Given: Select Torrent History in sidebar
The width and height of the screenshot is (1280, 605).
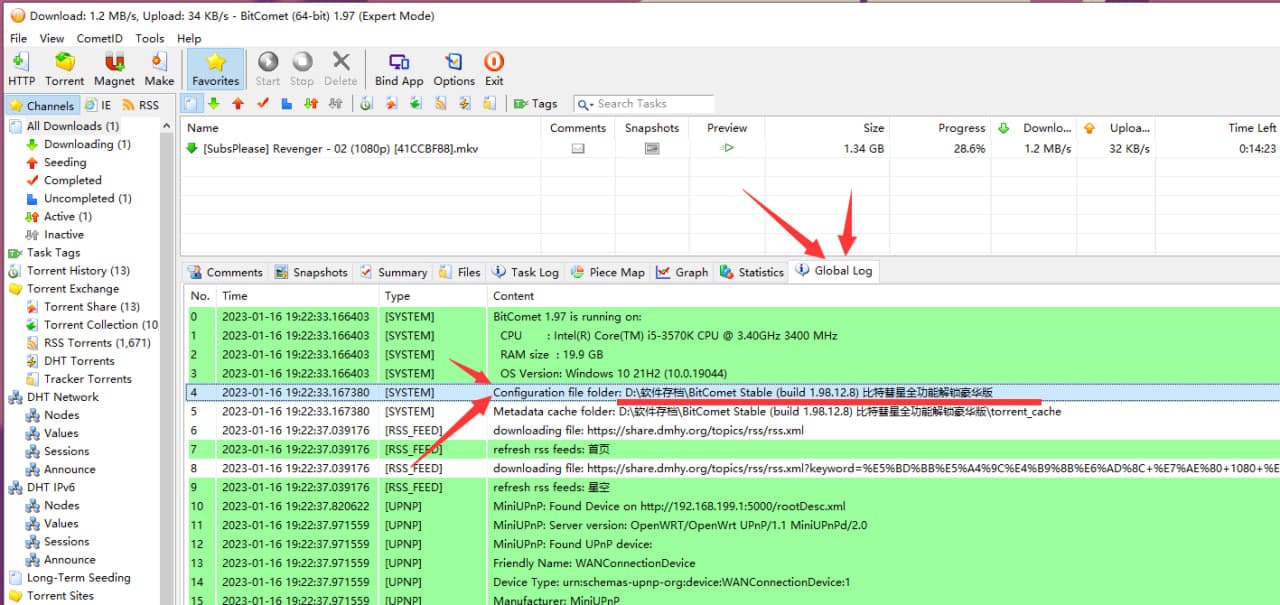Looking at the screenshot, I should (x=78, y=271).
